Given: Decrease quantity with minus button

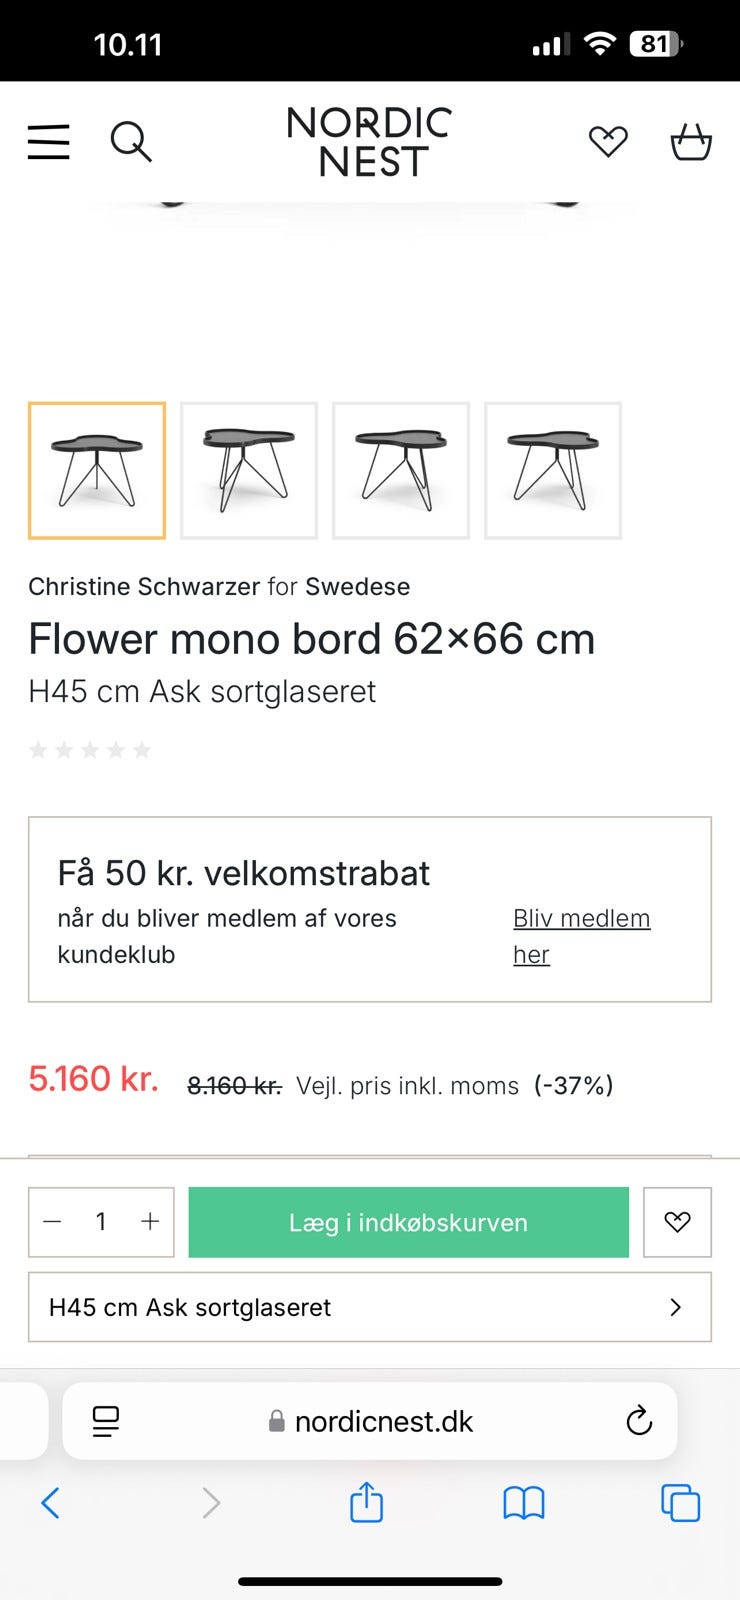Looking at the screenshot, I should [x=53, y=1222].
